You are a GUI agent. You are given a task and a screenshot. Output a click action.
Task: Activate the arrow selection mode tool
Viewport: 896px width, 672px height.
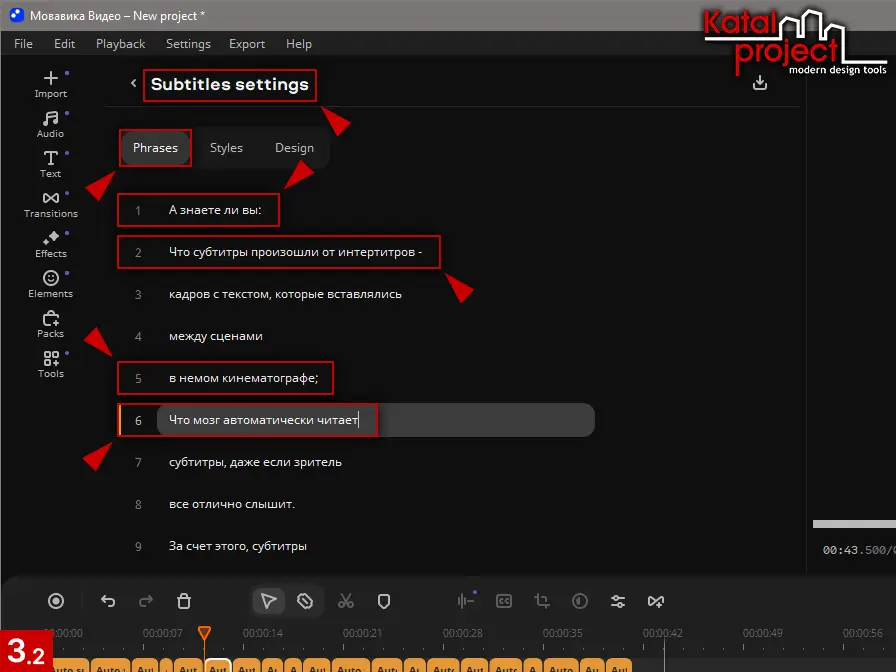[268, 601]
